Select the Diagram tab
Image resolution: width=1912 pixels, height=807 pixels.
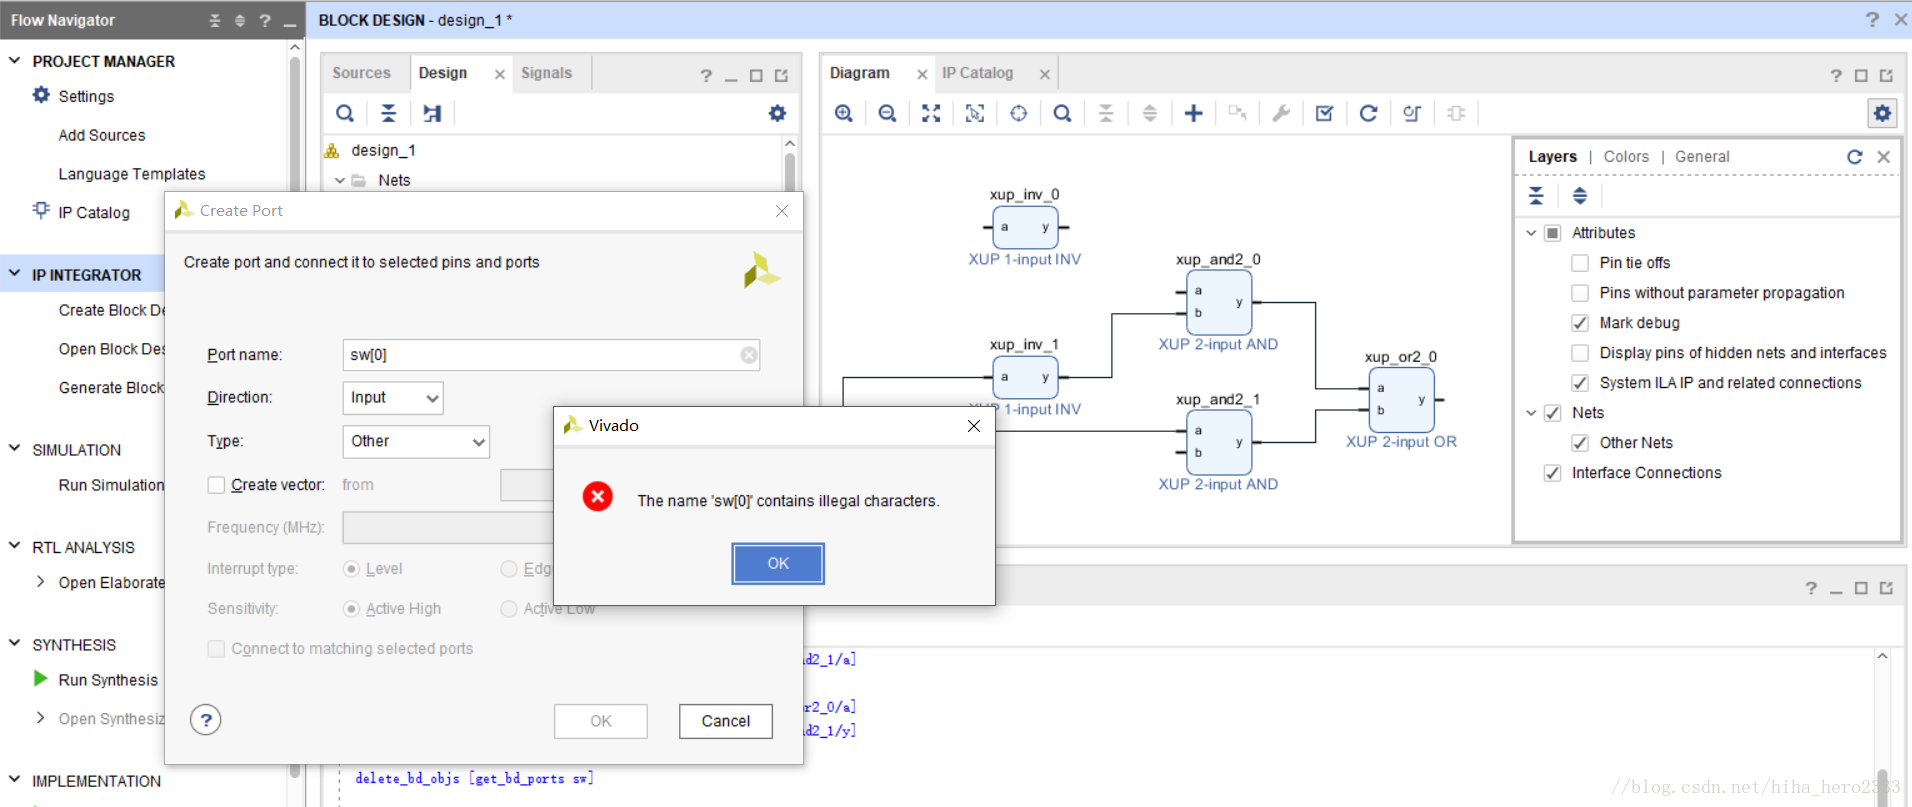click(859, 73)
